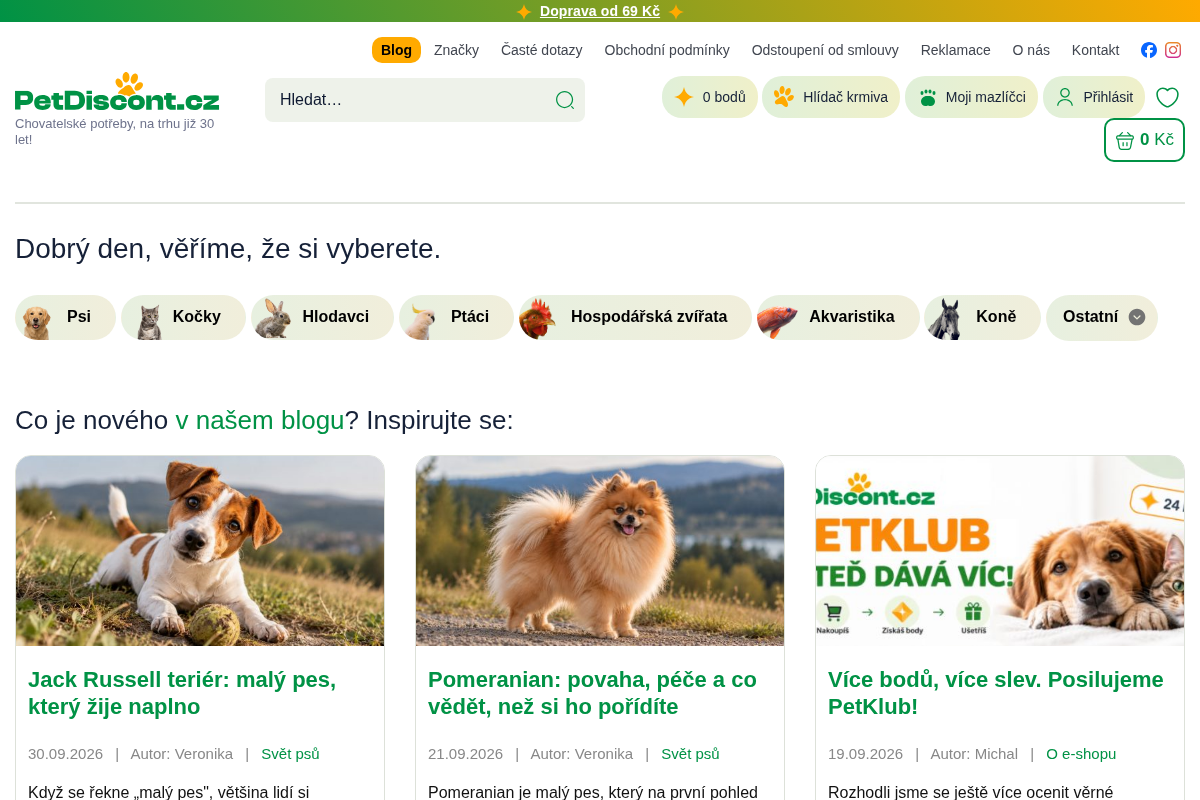Click the O e-shopu category tag

point(1081,754)
